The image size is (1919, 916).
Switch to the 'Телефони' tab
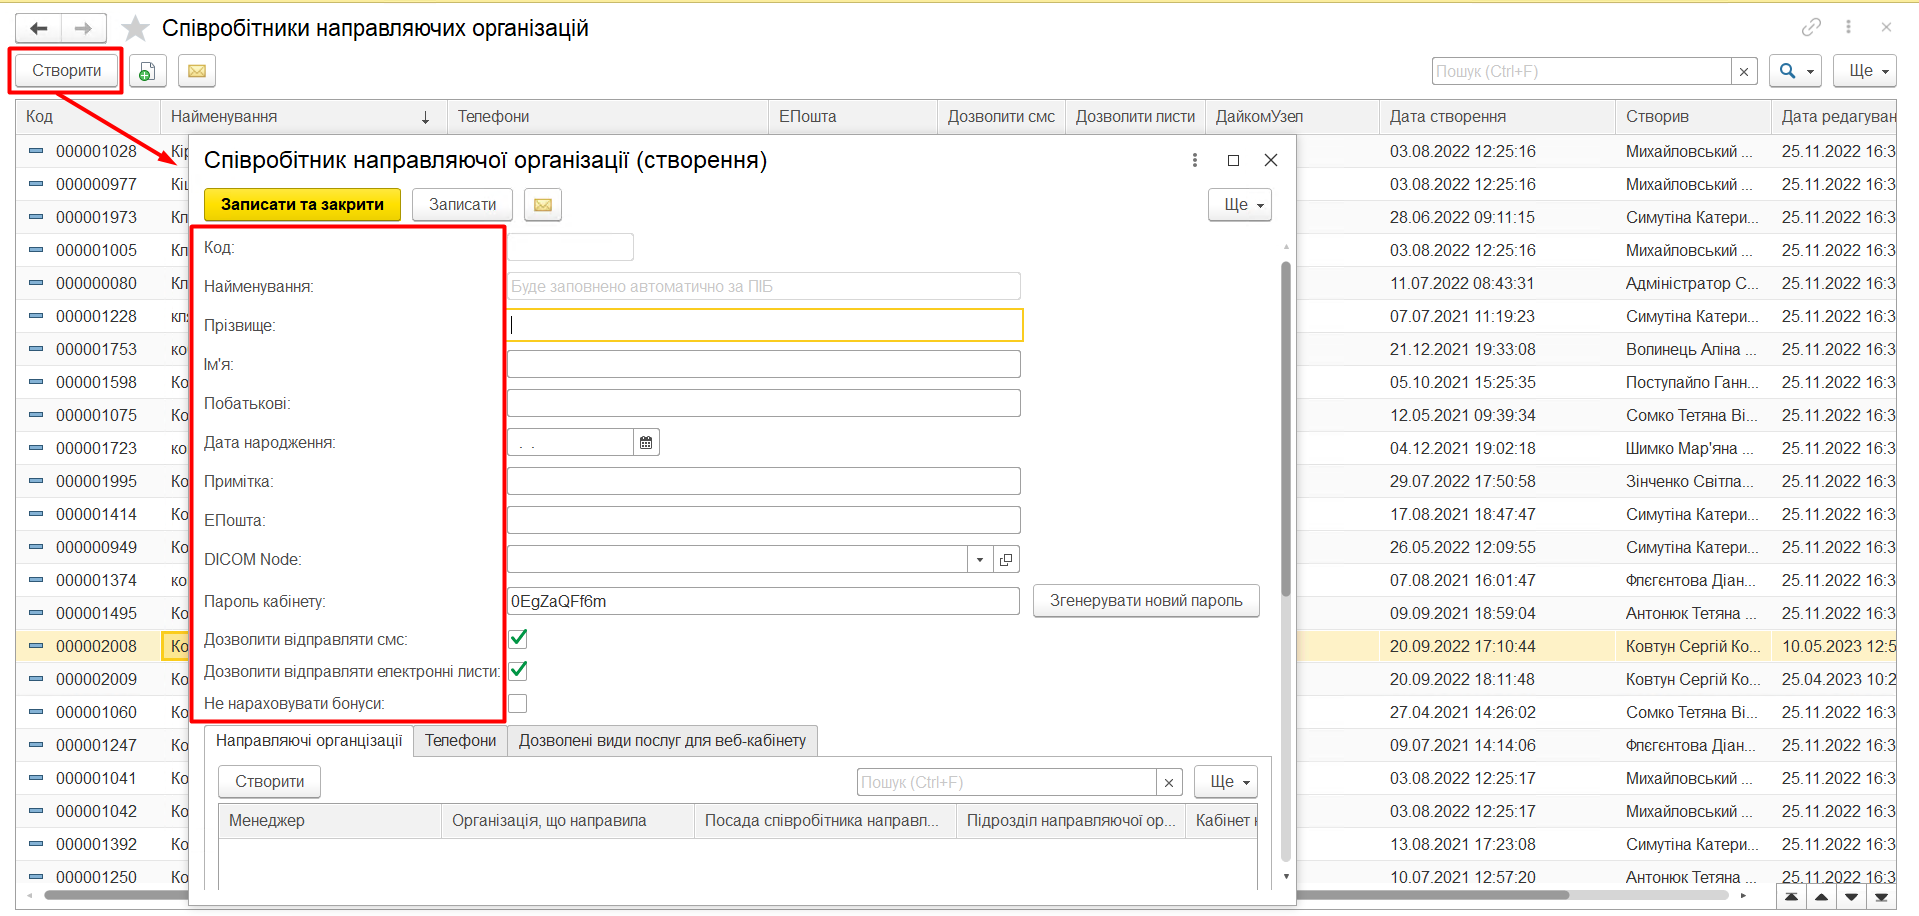[460, 741]
